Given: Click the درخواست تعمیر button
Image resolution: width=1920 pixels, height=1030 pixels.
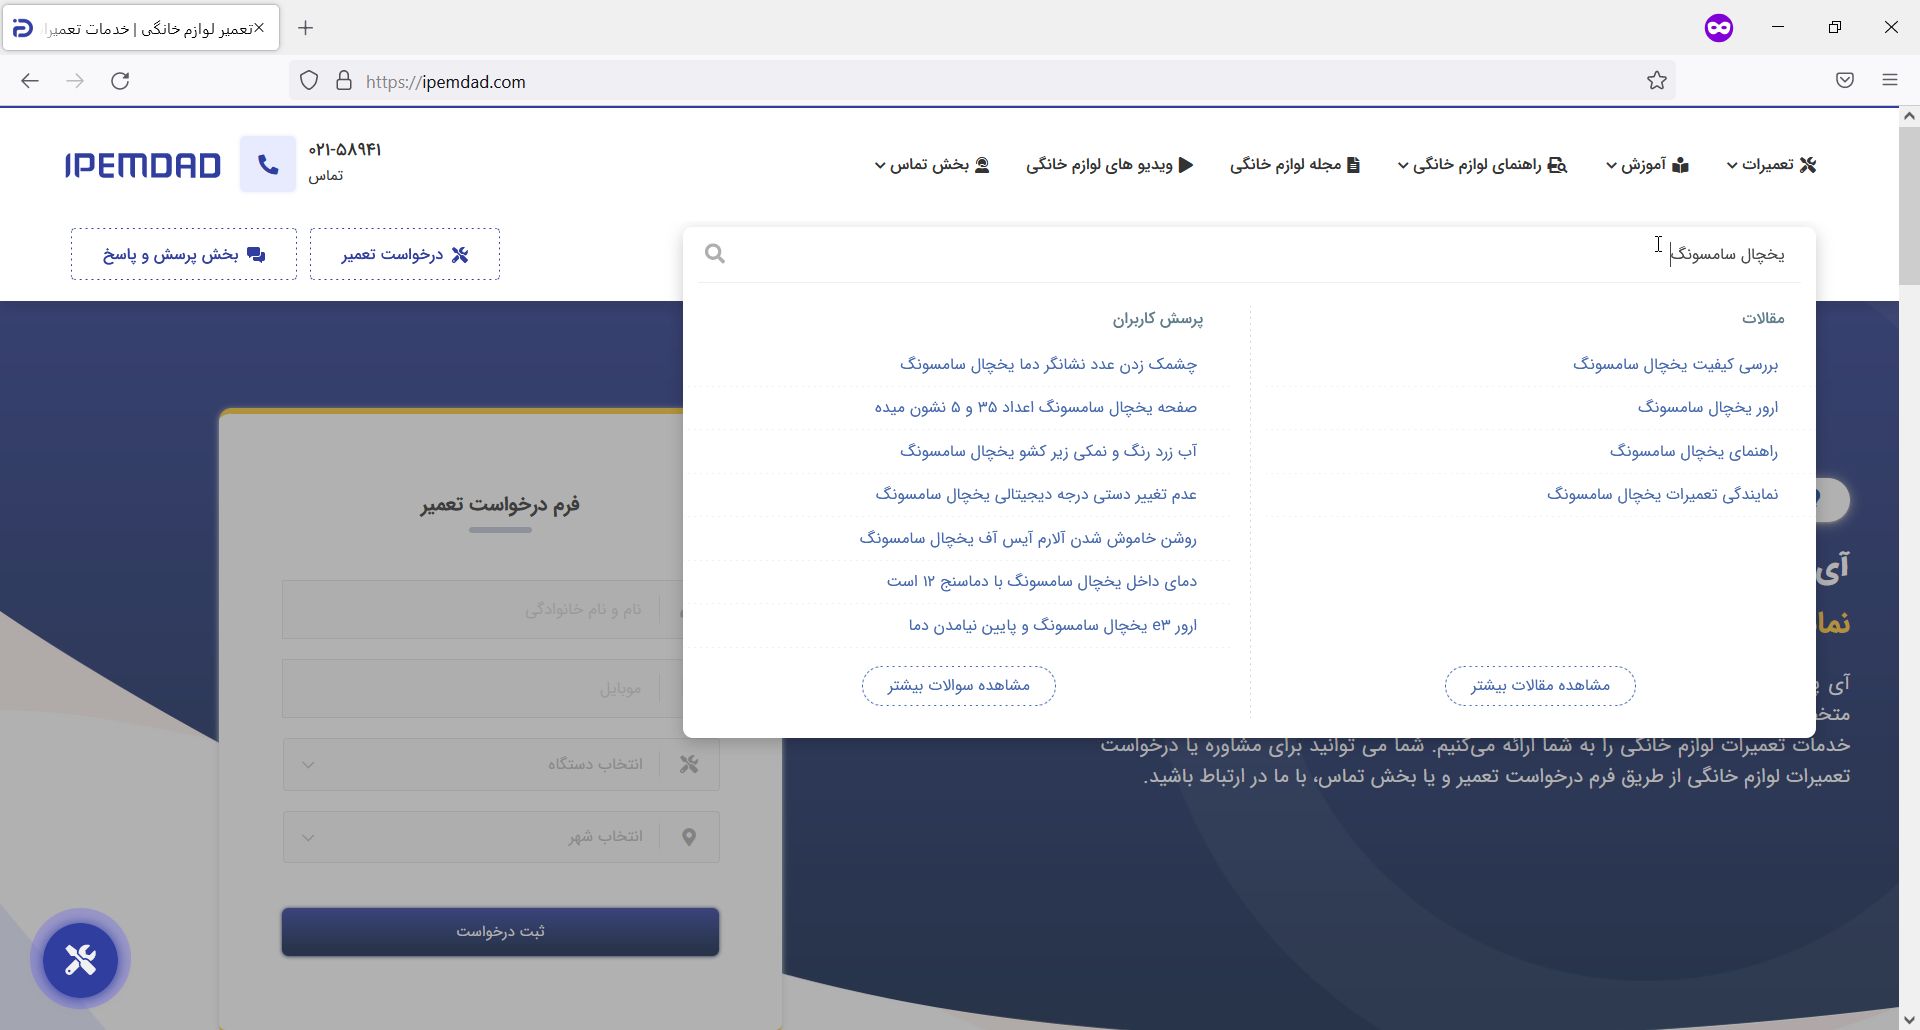Looking at the screenshot, I should pyautogui.click(x=405, y=254).
